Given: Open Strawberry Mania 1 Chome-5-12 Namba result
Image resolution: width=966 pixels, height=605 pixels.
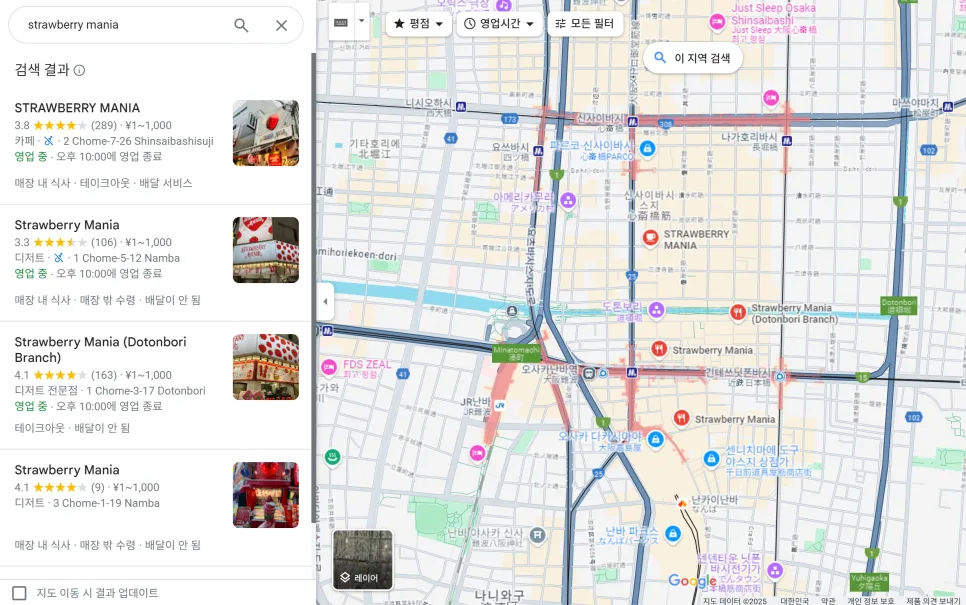Looking at the screenshot, I should (156, 262).
